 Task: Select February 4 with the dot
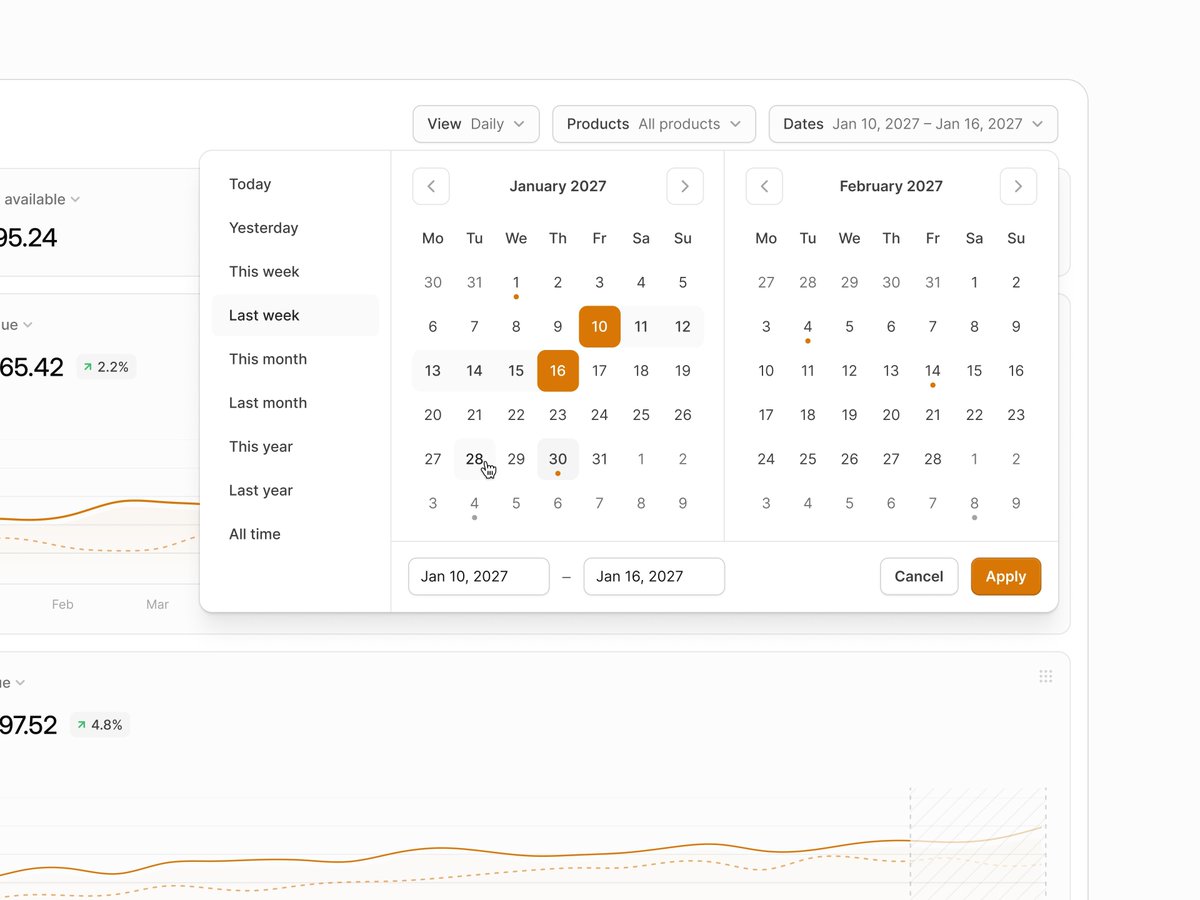(808, 327)
